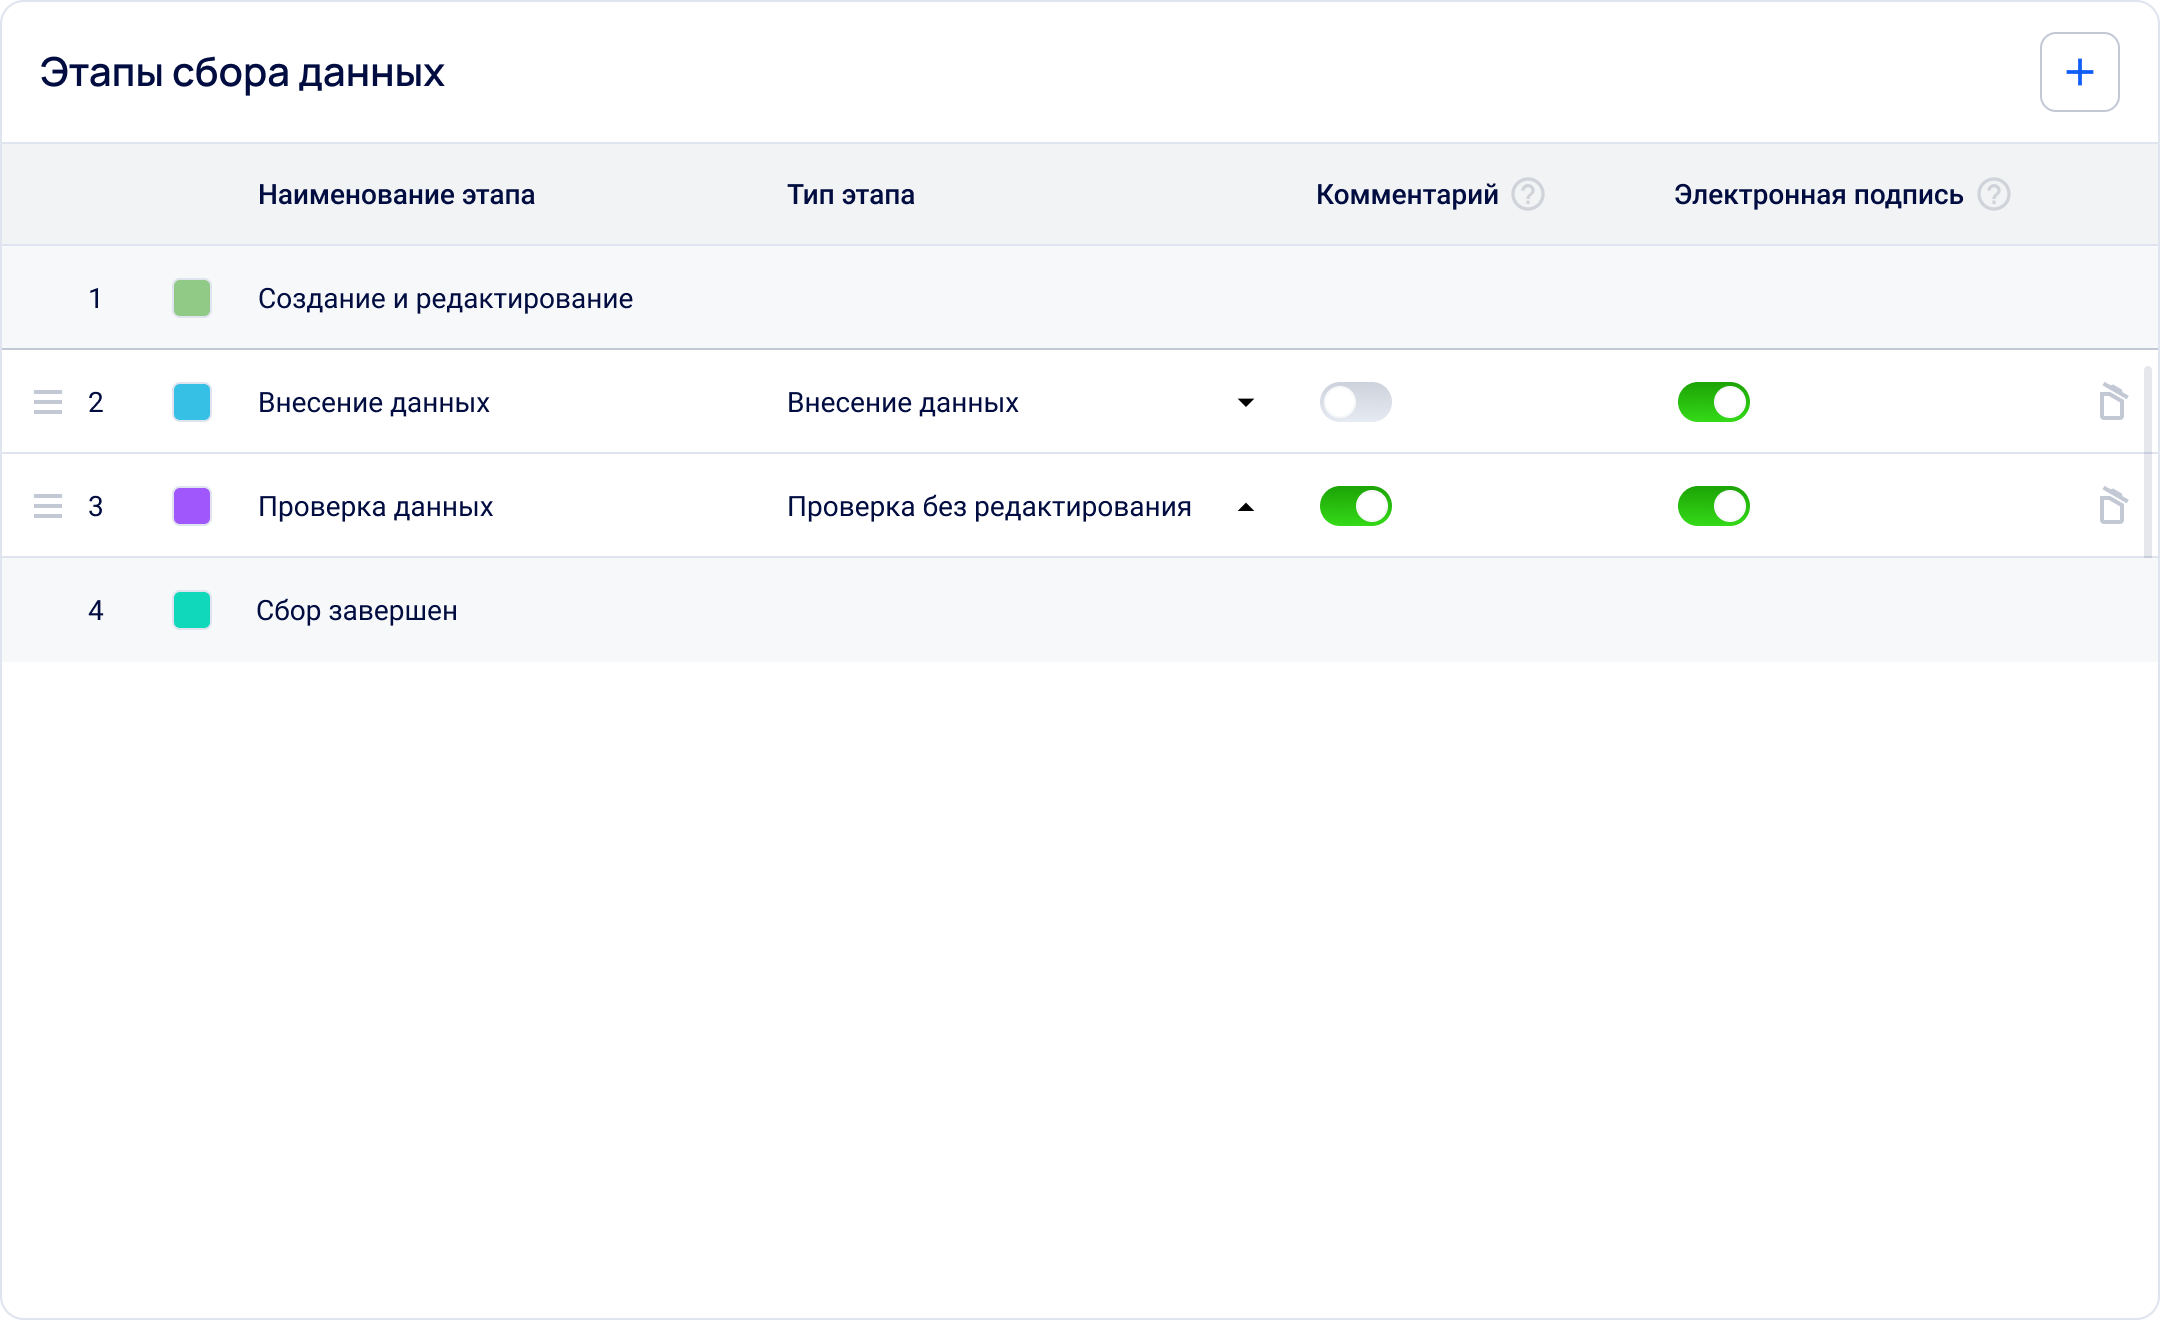Click the Этапы сбора данных title
Screen dimensions: 2160x1320
point(242,72)
